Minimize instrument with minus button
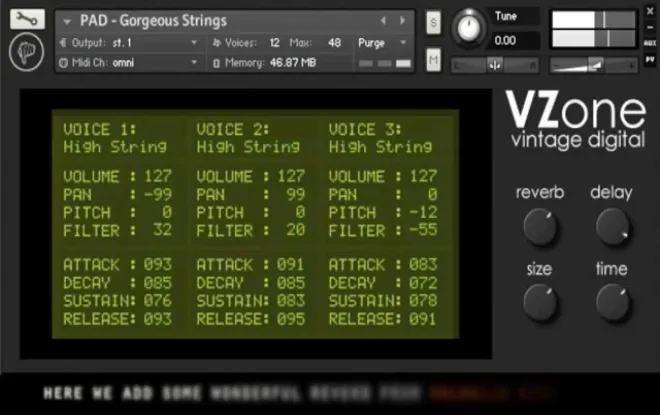 (650, 27)
